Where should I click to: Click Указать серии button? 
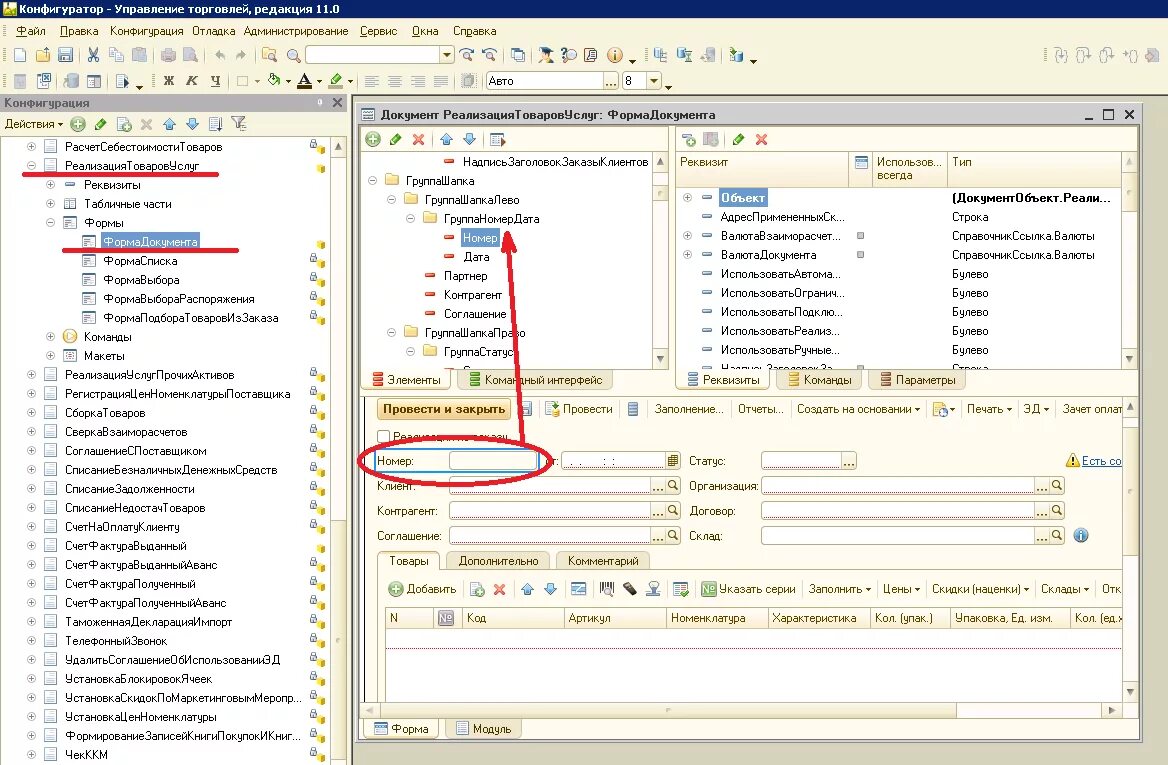[749, 589]
